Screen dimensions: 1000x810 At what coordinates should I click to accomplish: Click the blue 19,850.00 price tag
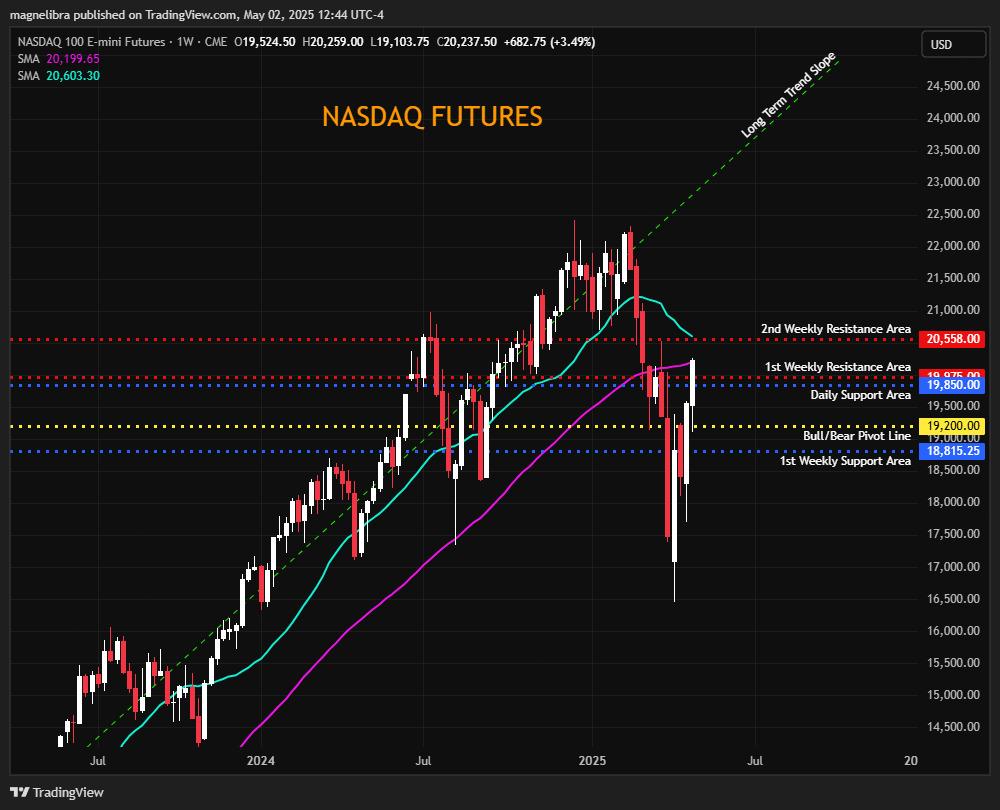[x=952, y=385]
